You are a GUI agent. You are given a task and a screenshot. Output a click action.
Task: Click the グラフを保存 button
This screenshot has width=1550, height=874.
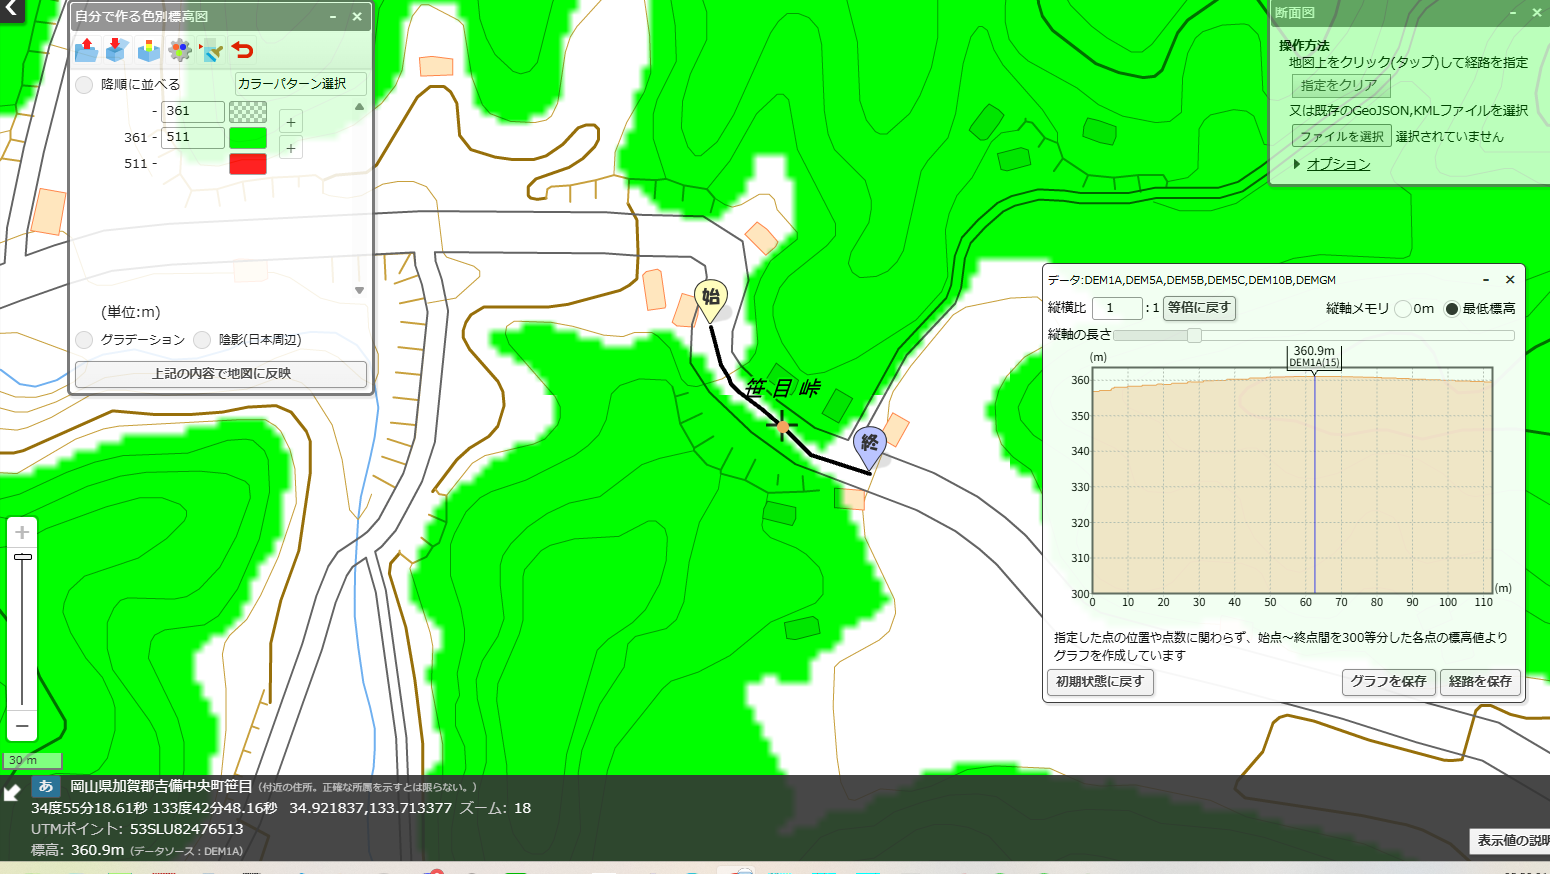click(x=1388, y=681)
